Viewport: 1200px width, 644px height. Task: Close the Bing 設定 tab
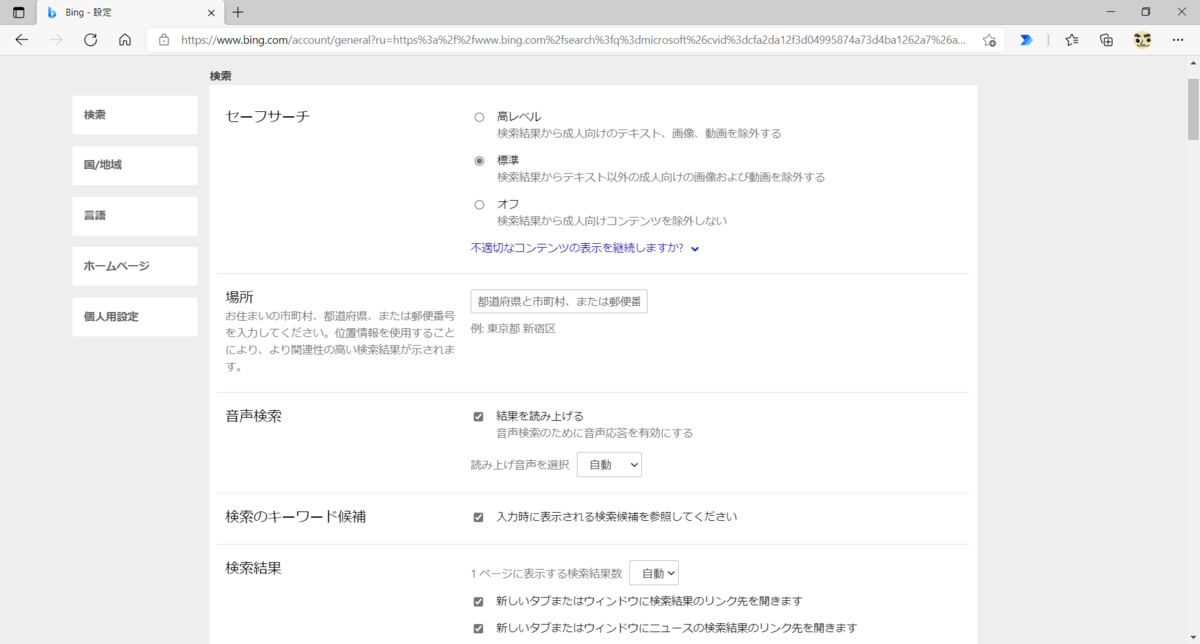211,12
